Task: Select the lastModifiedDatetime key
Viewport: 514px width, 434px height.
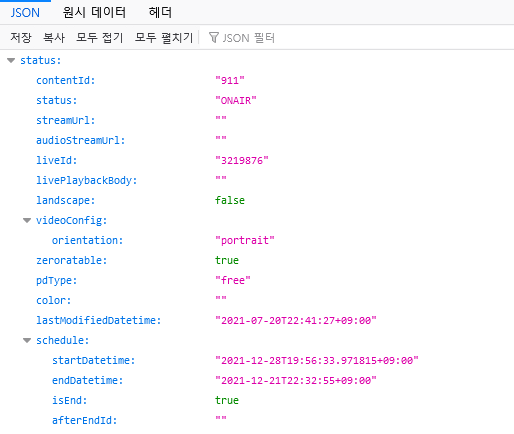Action: (x=99, y=320)
